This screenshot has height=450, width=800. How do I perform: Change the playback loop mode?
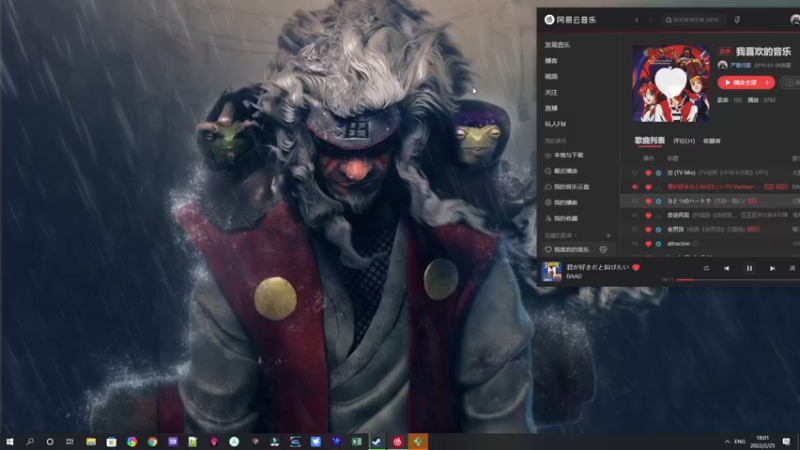click(x=706, y=268)
